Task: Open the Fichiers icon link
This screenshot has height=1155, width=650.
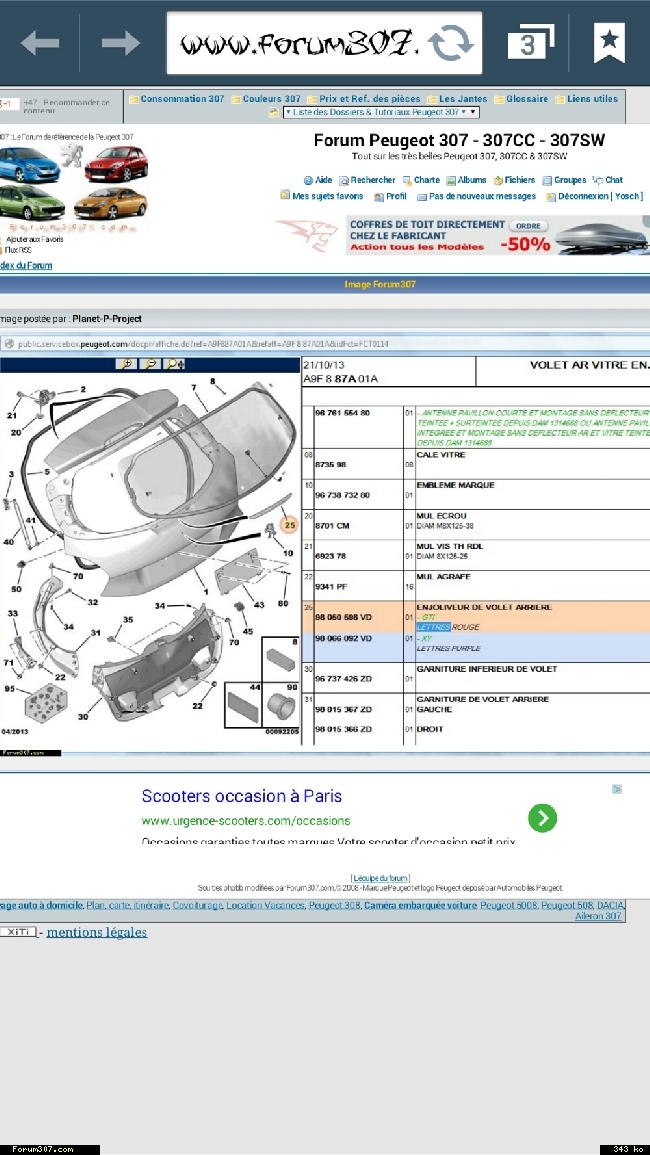Action: click(x=514, y=180)
